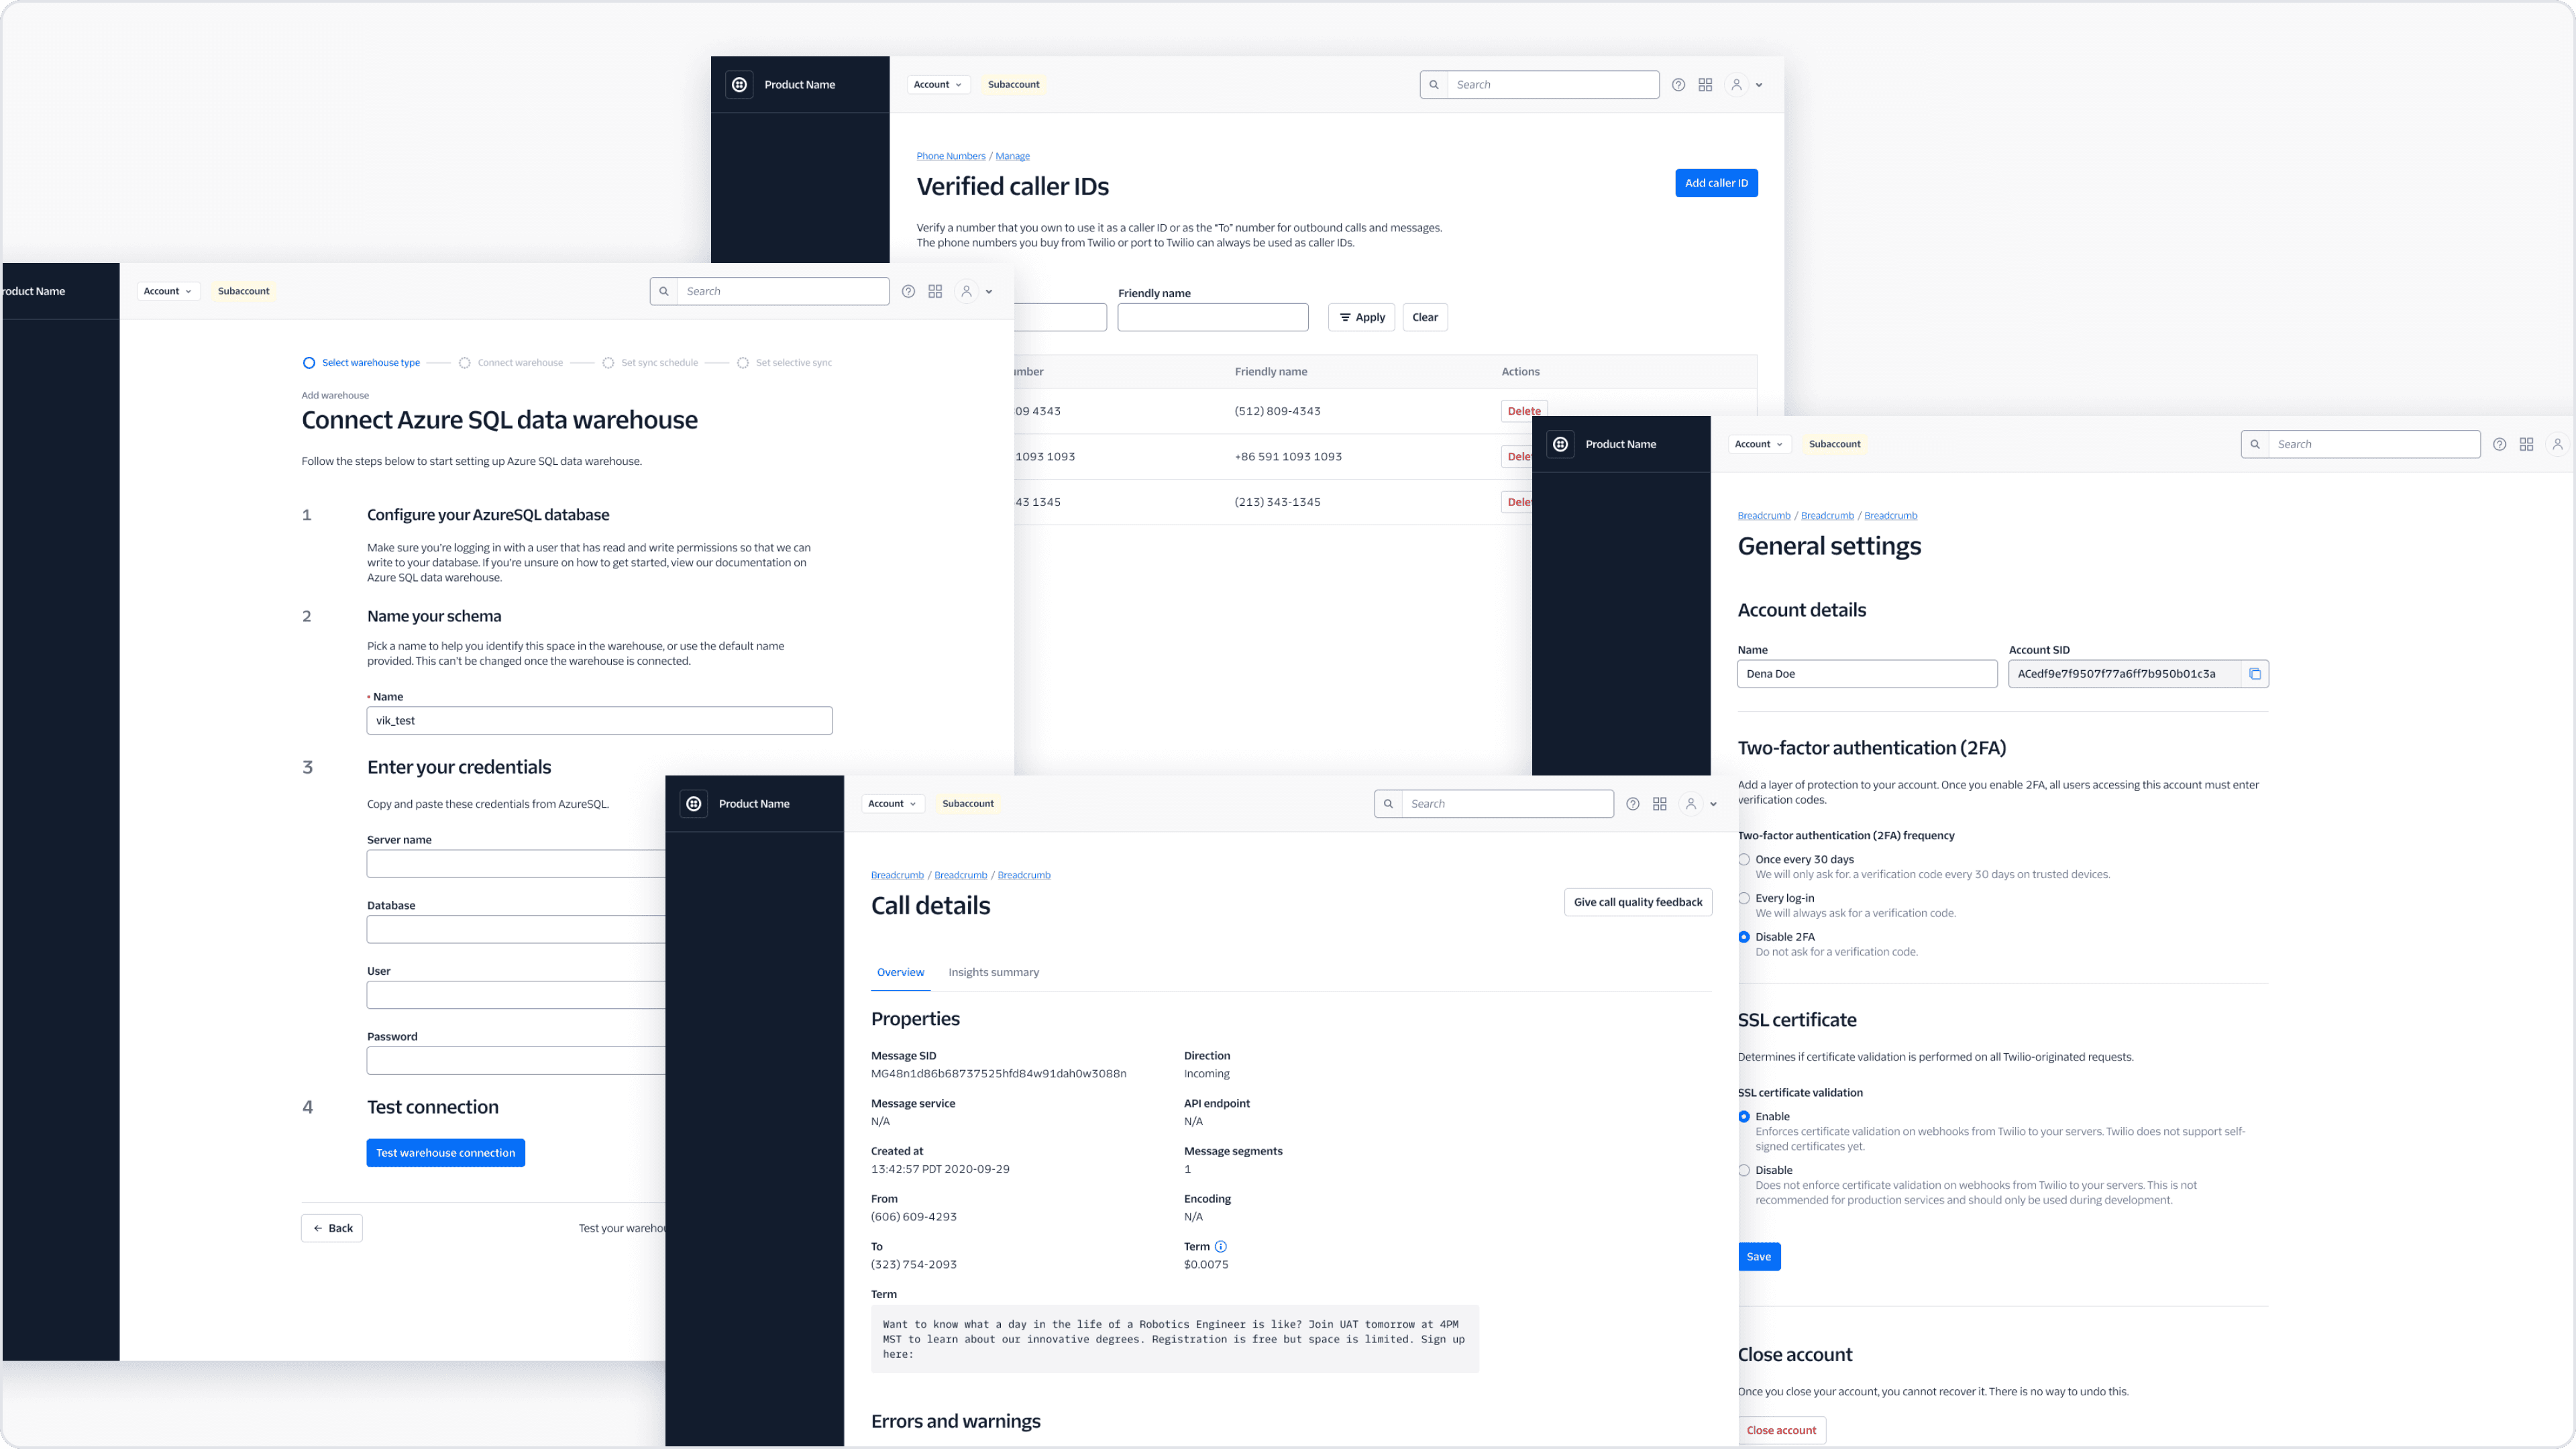Copy the Account SID using the copy icon
Screen dimensions: 2576x1449
tap(2256, 673)
